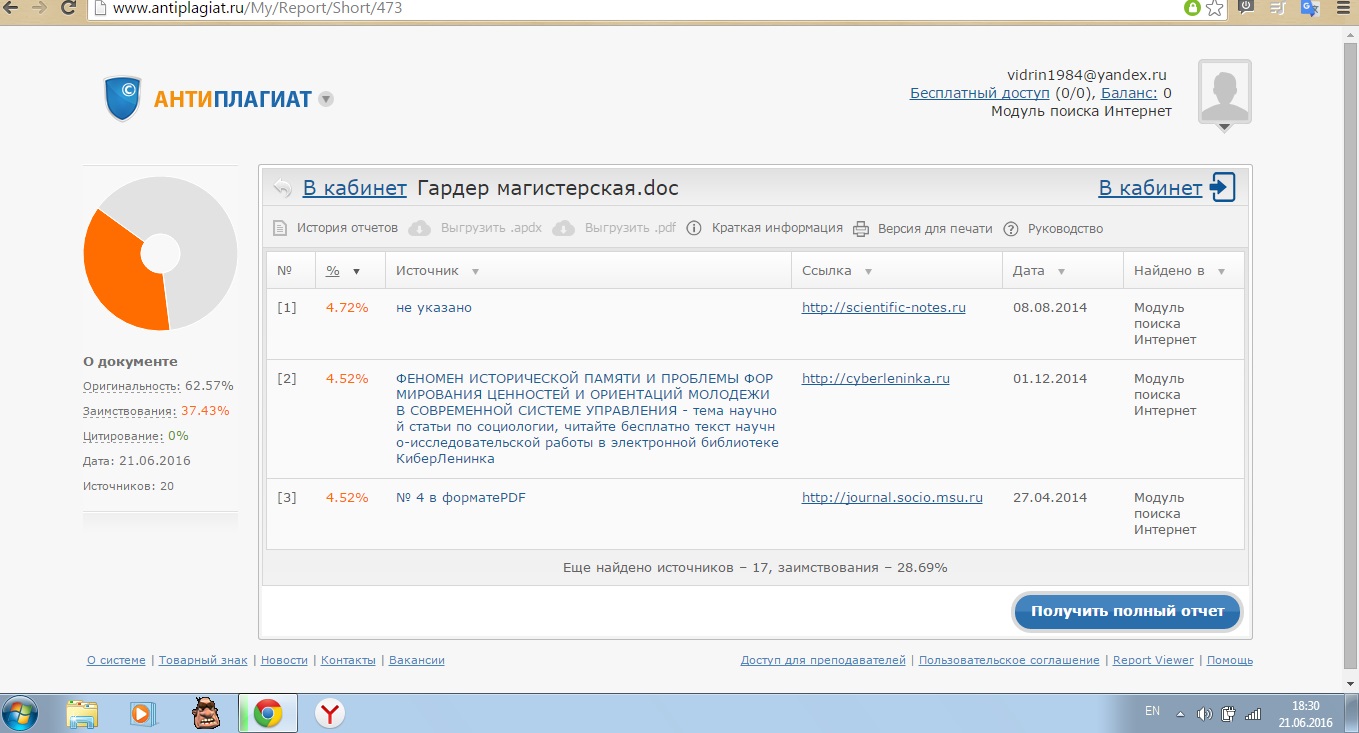Open the Дата column sort dropdown
Viewport: 1359px width, 733px height.
[1061, 271]
